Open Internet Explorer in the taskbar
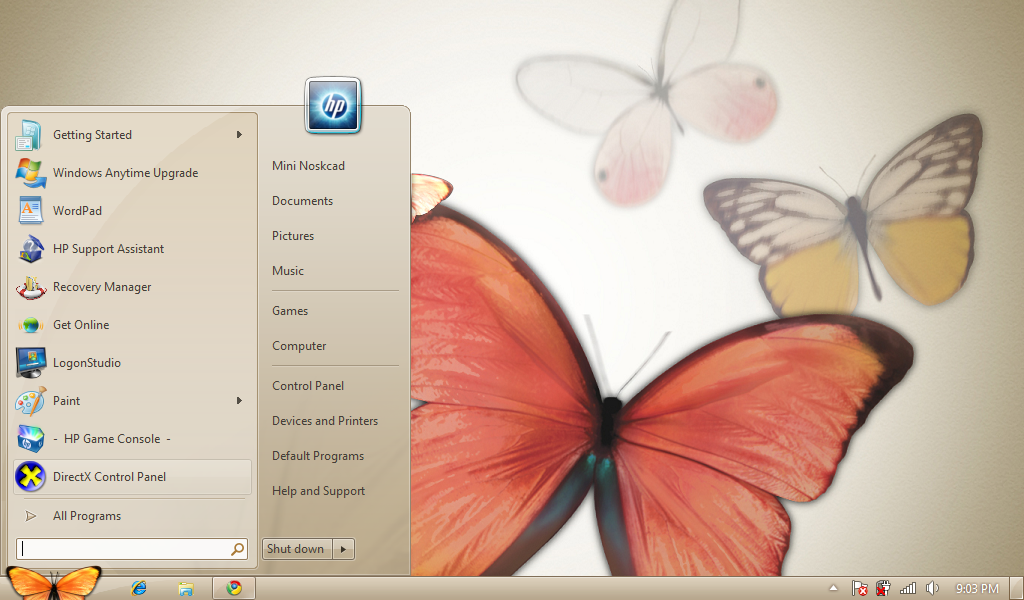The height and width of the screenshot is (600, 1024). (140, 588)
